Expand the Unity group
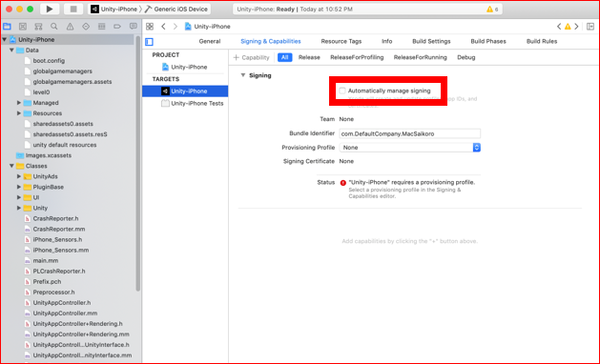The height and width of the screenshot is (364, 600). pyautogui.click(x=19, y=208)
